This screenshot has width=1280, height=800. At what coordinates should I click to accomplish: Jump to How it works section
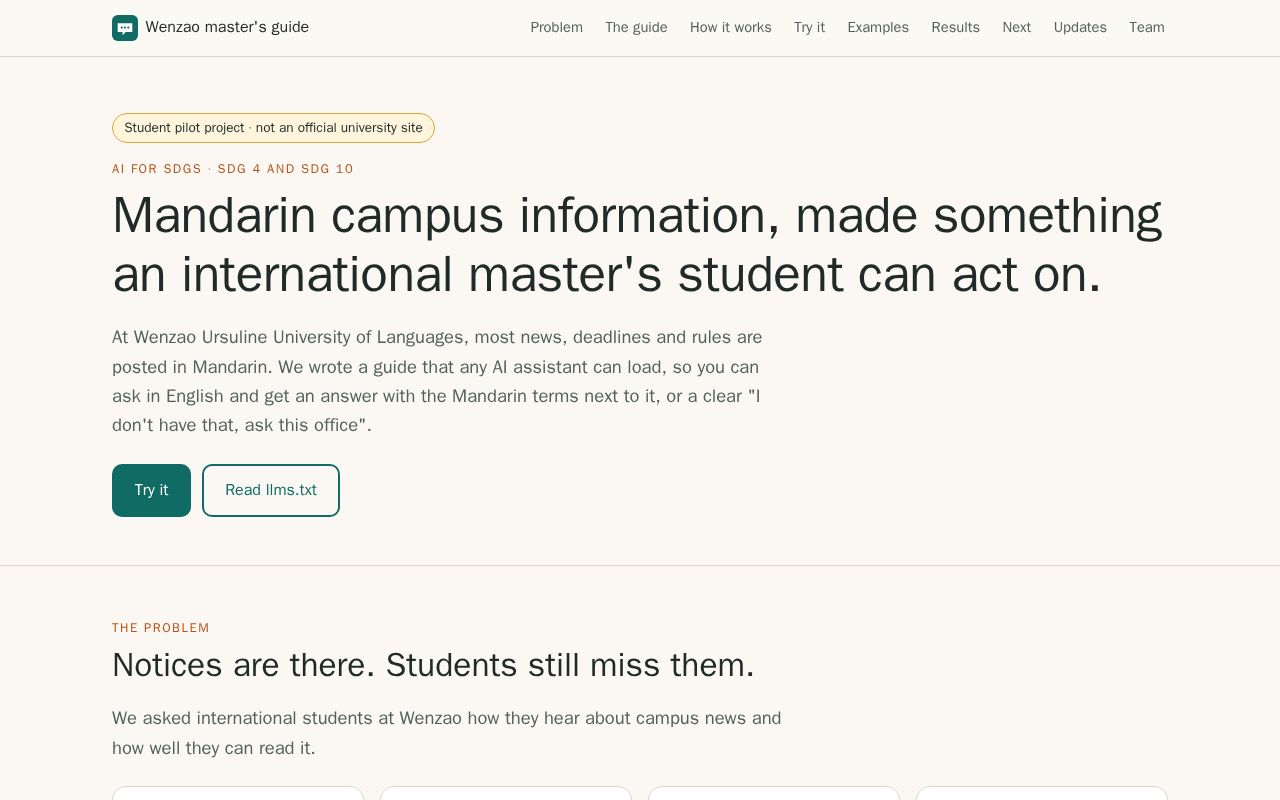pyautogui.click(x=730, y=28)
